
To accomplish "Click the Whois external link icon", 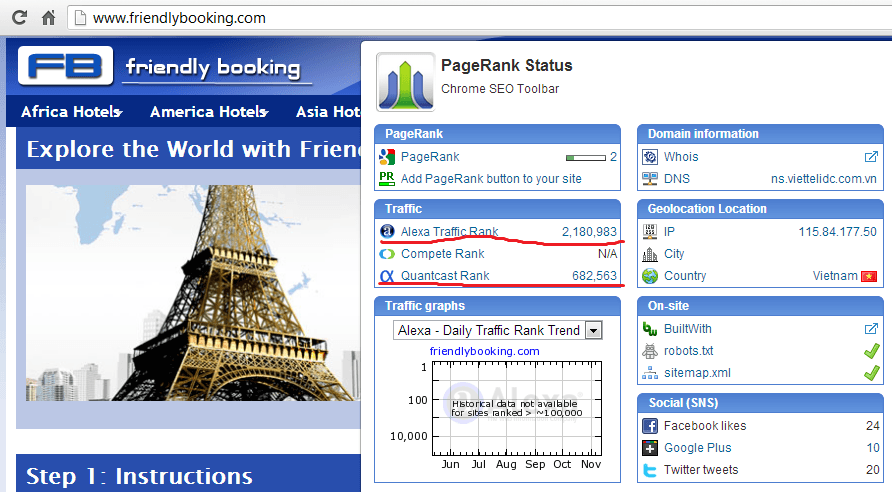I will 871,156.
